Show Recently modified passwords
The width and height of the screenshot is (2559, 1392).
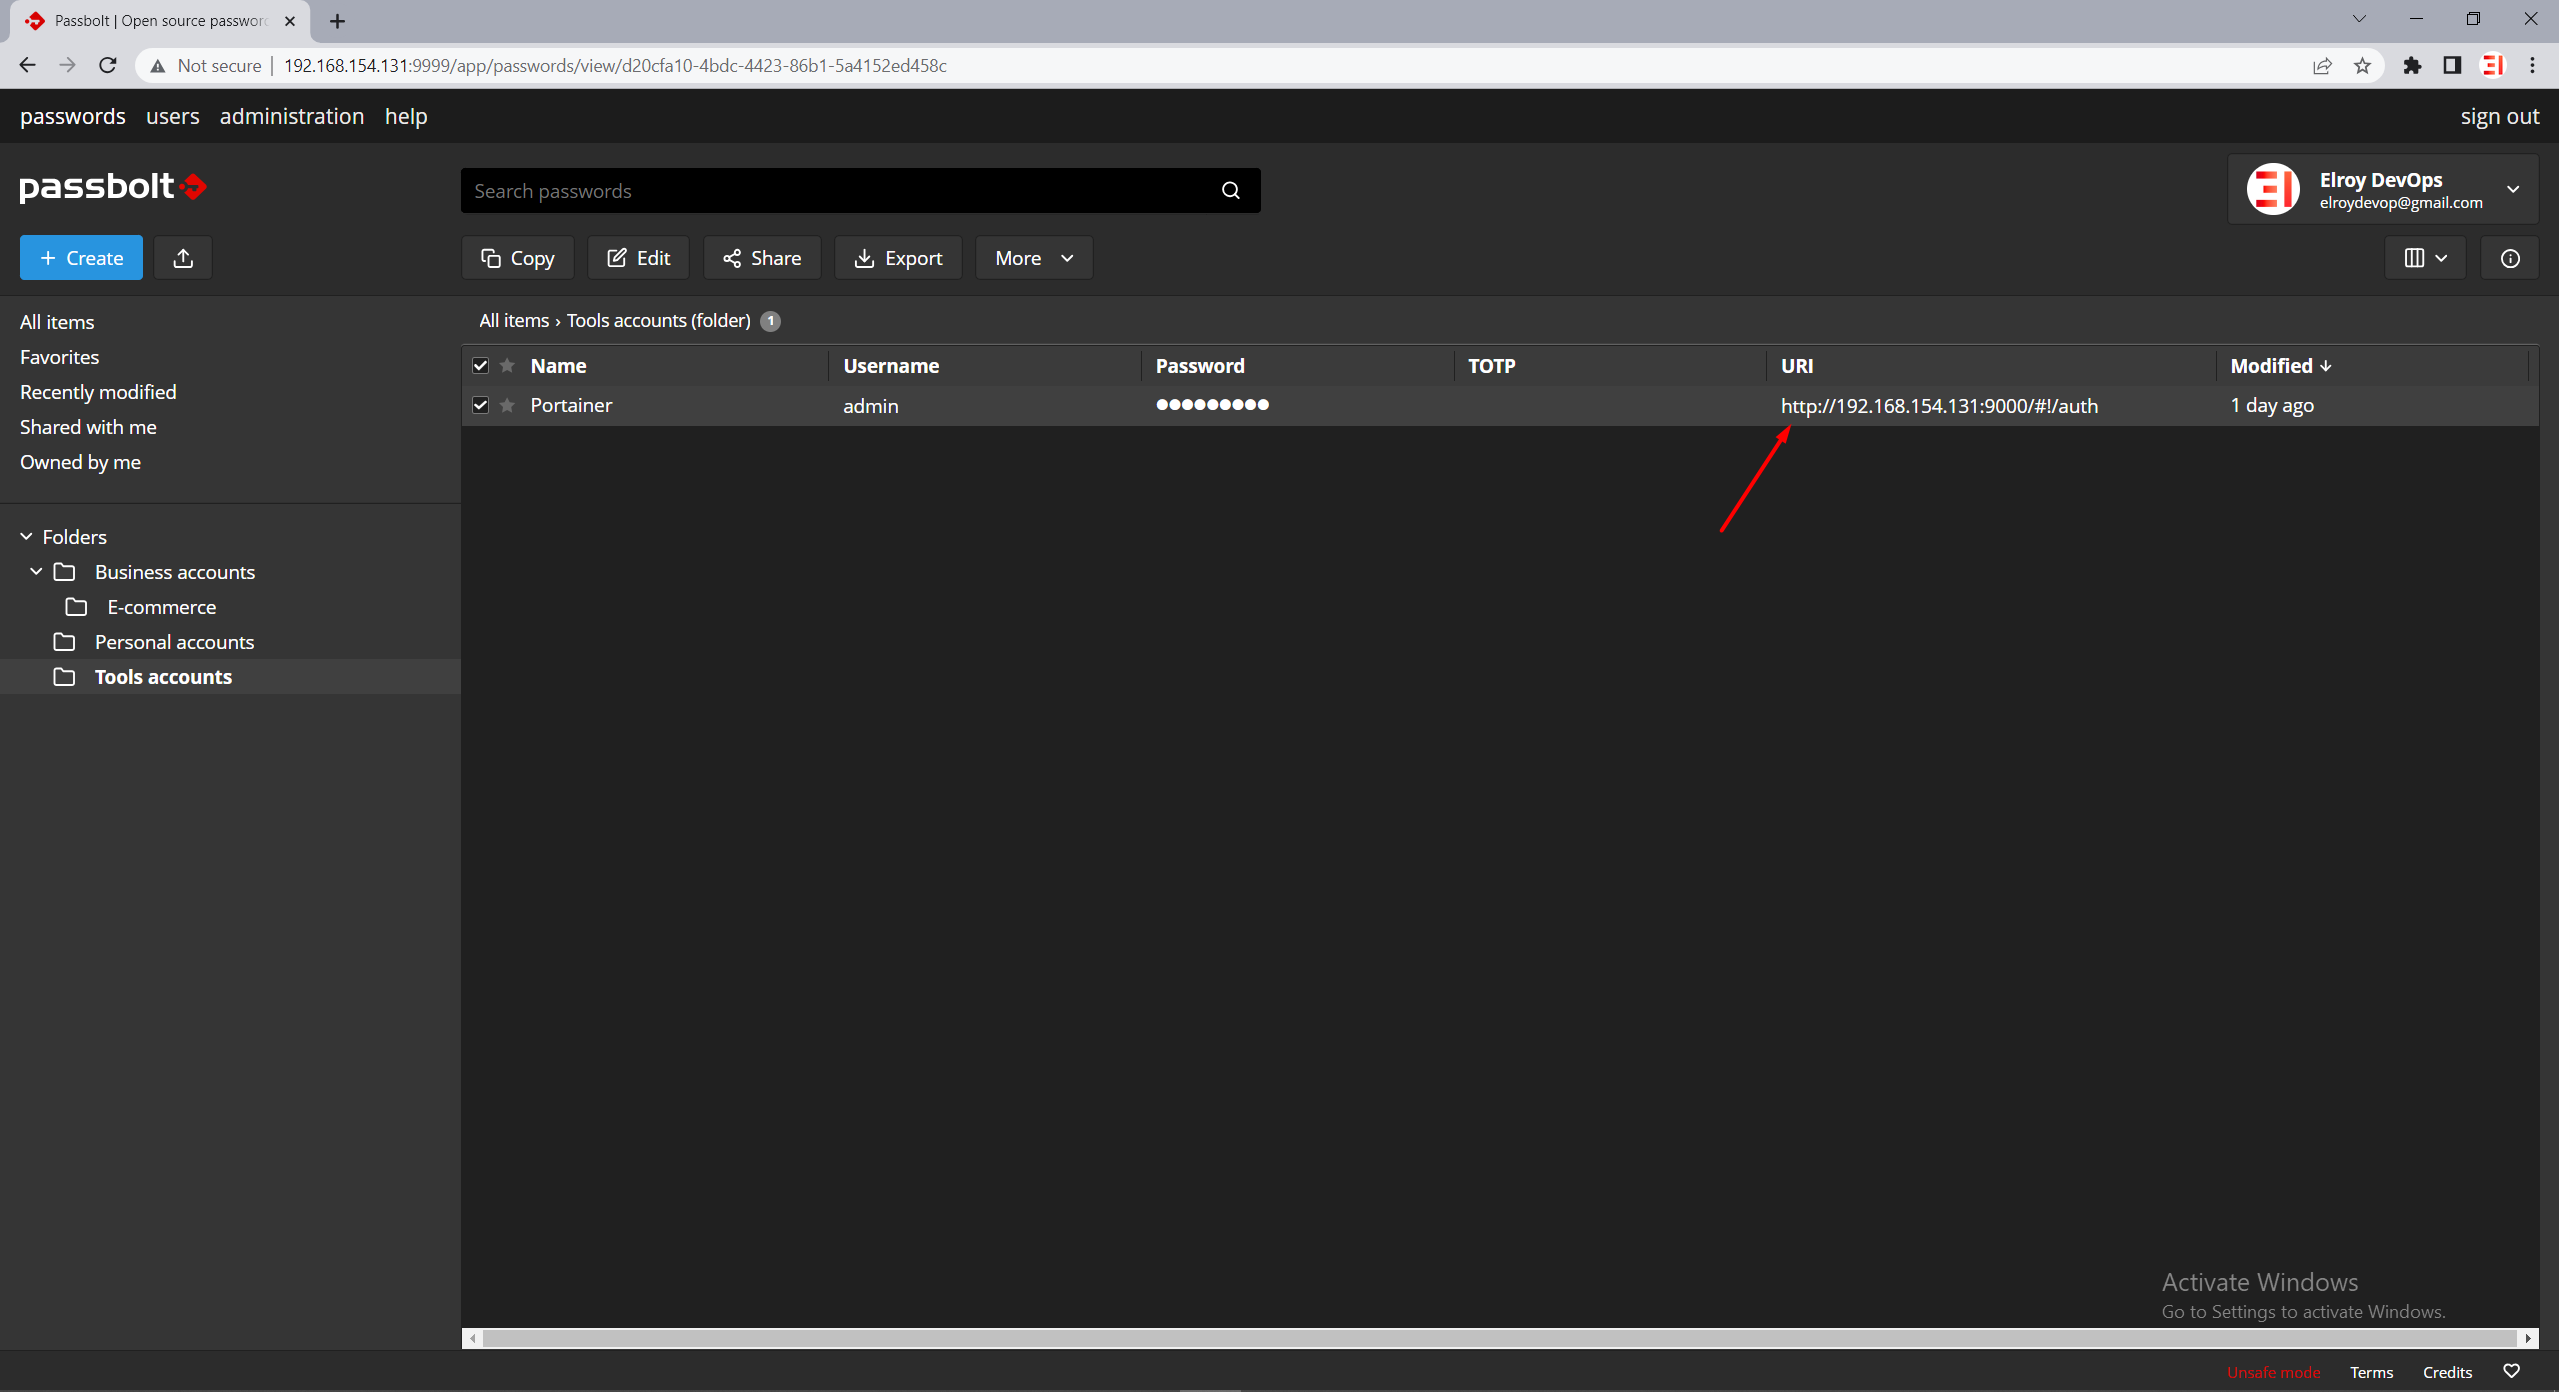click(x=98, y=392)
